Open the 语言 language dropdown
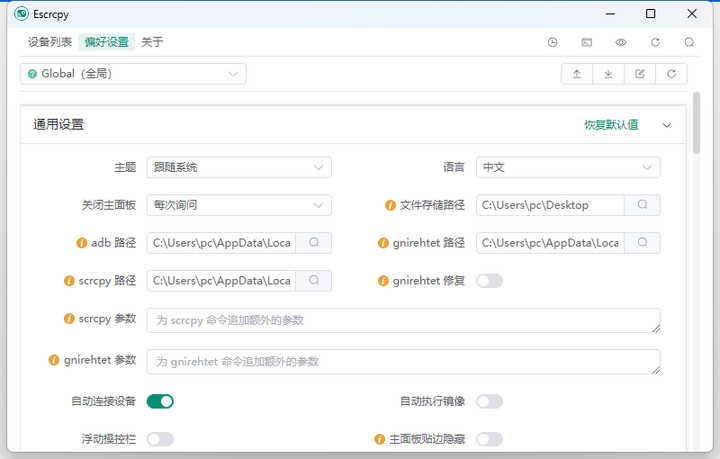The height and width of the screenshot is (459, 720). [568, 168]
